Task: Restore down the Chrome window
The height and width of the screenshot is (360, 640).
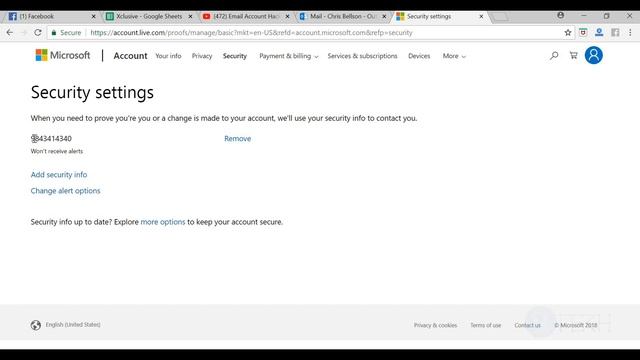Action: (x=607, y=16)
